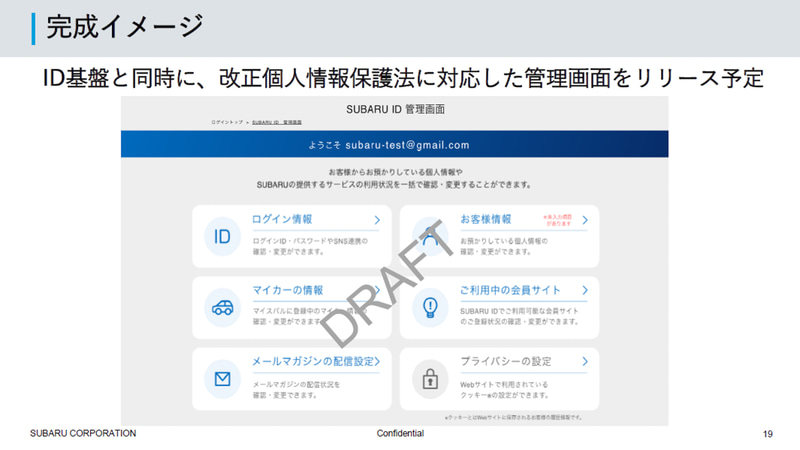Open the プライバシーの設定 heading link

[506, 361]
